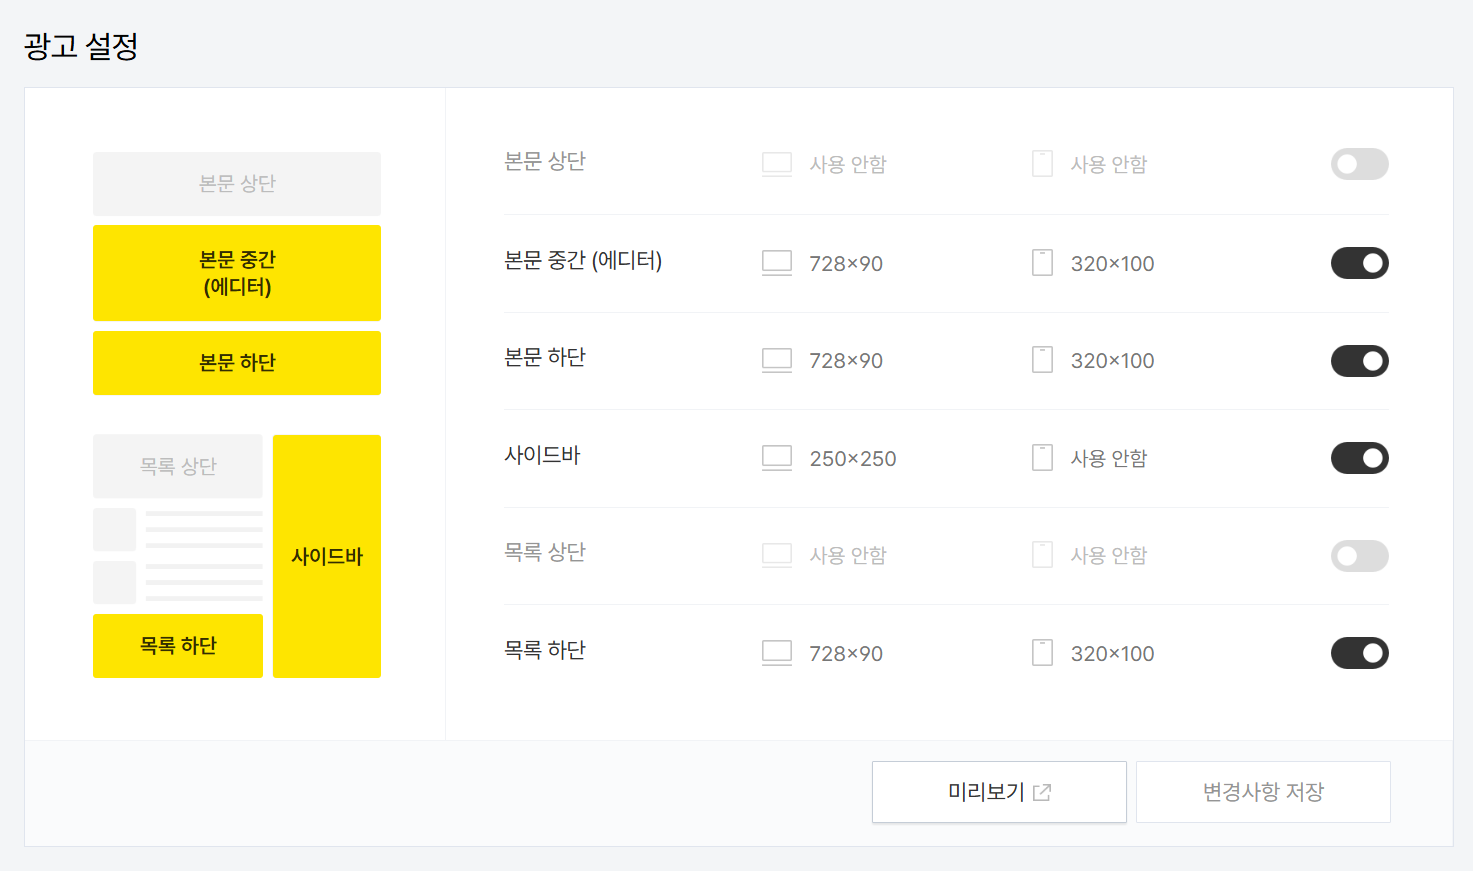Image resolution: width=1473 pixels, height=871 pixels.
Task: Select the yellow 사이드바 block in the layout diagram
Action: tap(326, 555)
